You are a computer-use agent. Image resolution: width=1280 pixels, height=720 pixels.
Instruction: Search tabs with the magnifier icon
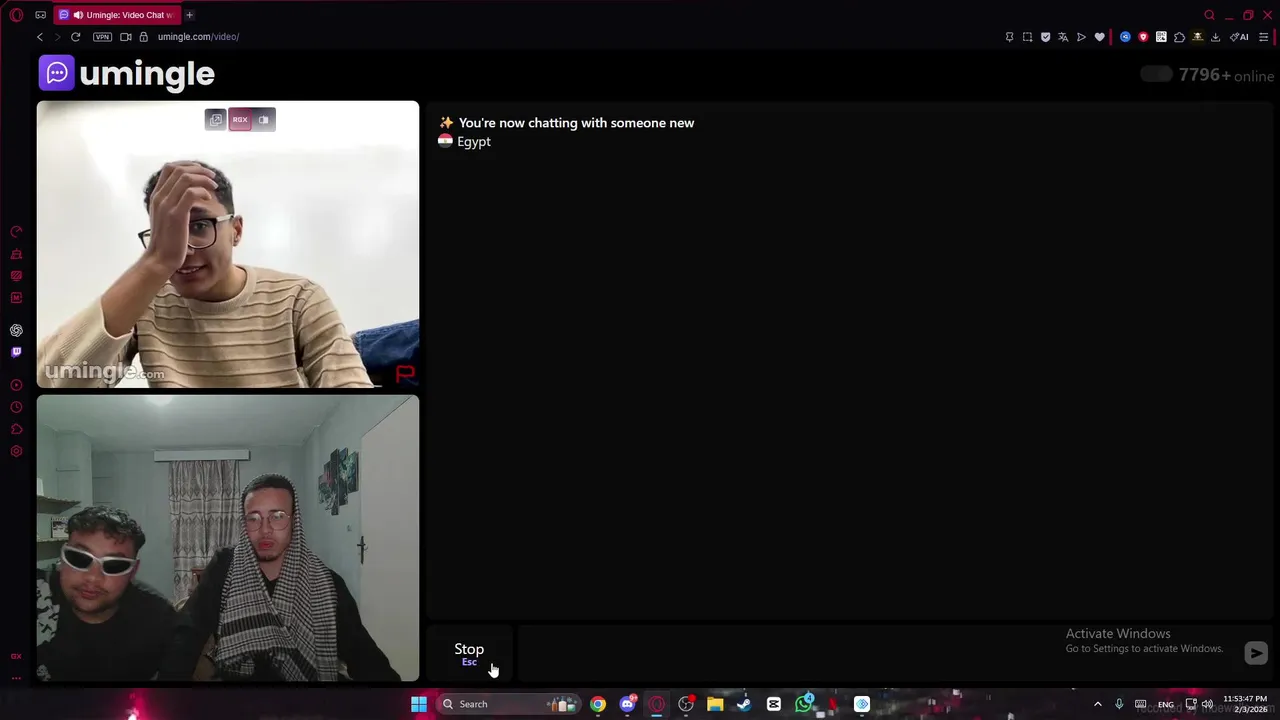pos(1209,15)
